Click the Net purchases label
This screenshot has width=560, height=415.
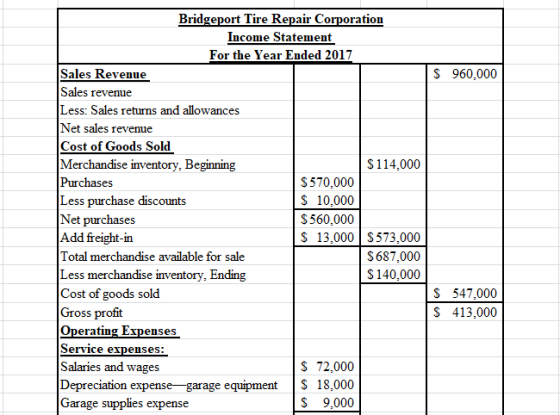[x=98, y=219]
